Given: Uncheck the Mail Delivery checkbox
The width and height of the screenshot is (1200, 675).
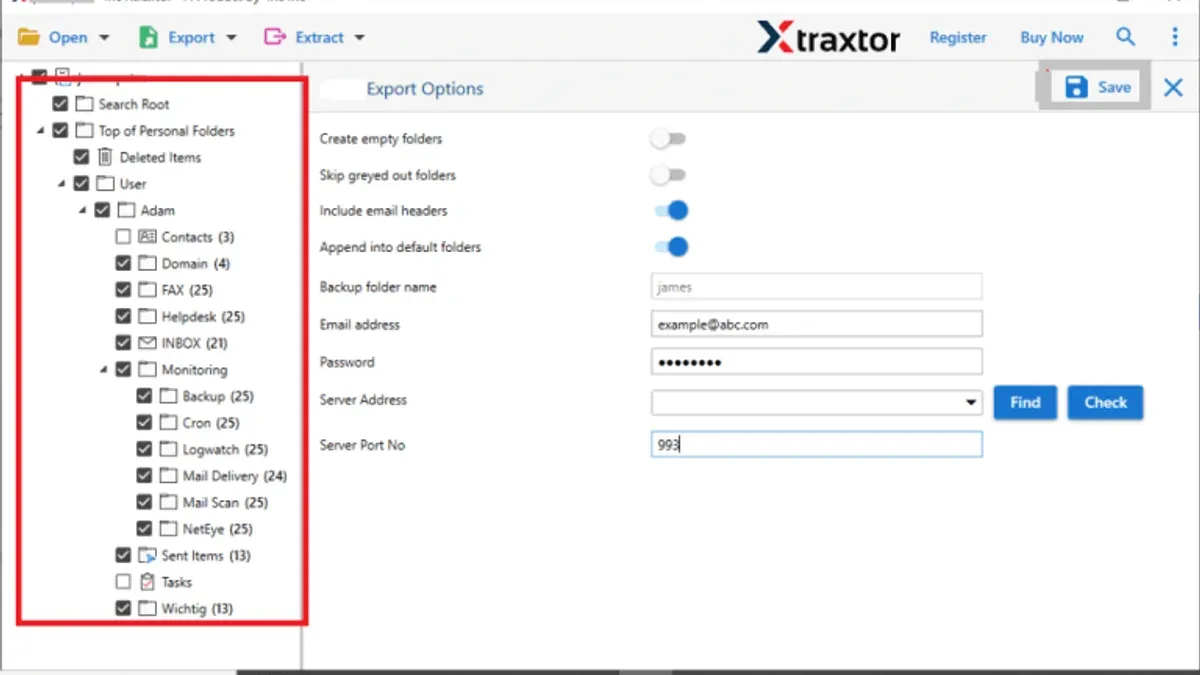Looking at the screenshot, I should [x=144, y=476].
